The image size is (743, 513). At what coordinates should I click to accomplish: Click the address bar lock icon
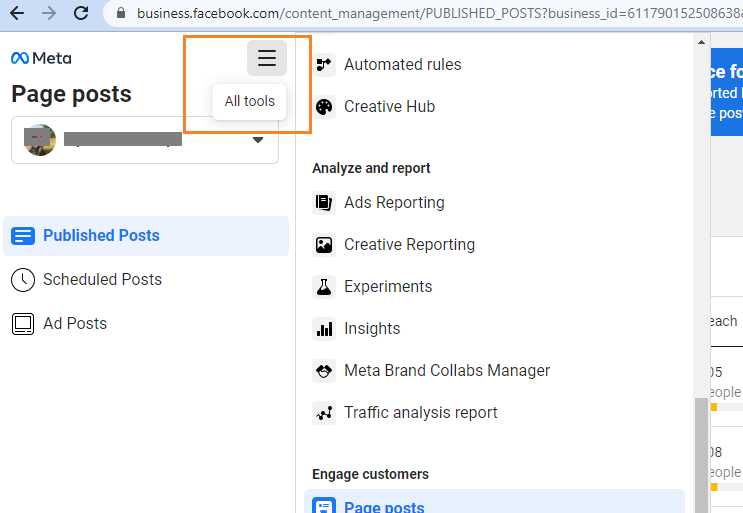(121, 13)
